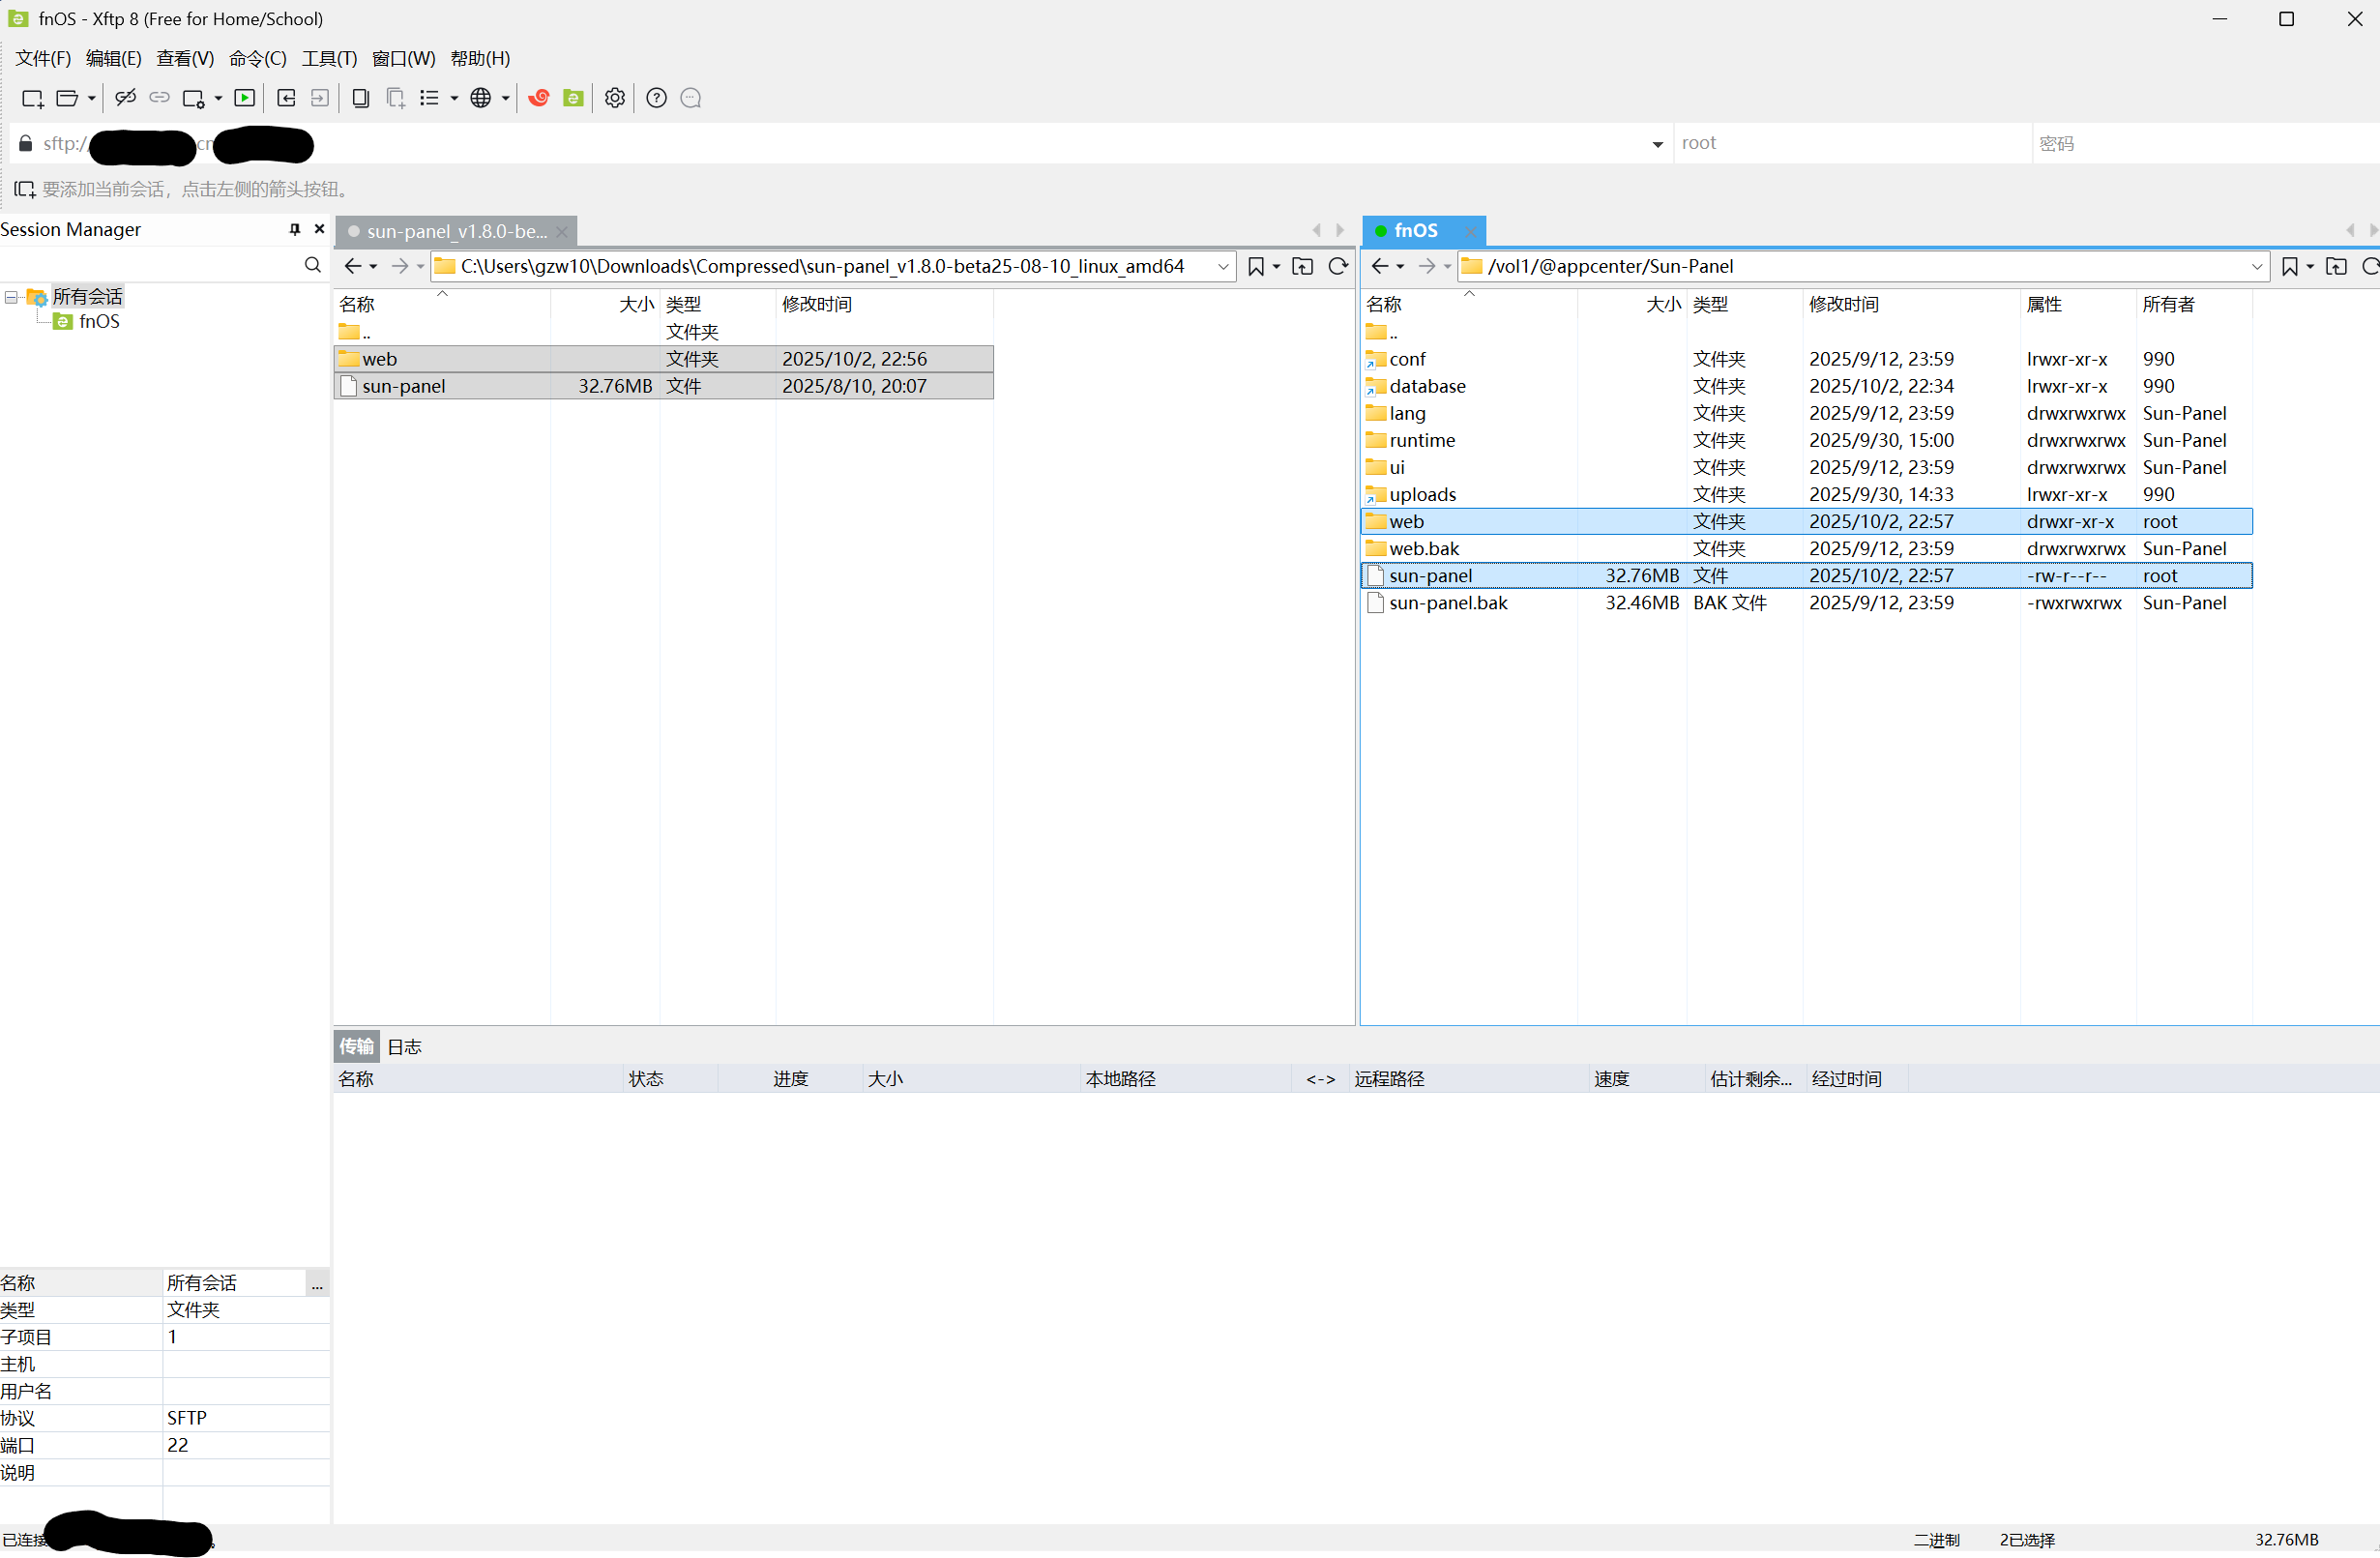This screenshot has height=1558, width=2380.
Task: Open the remote bookmark dropdown arrow
Action: [2310, 266]
